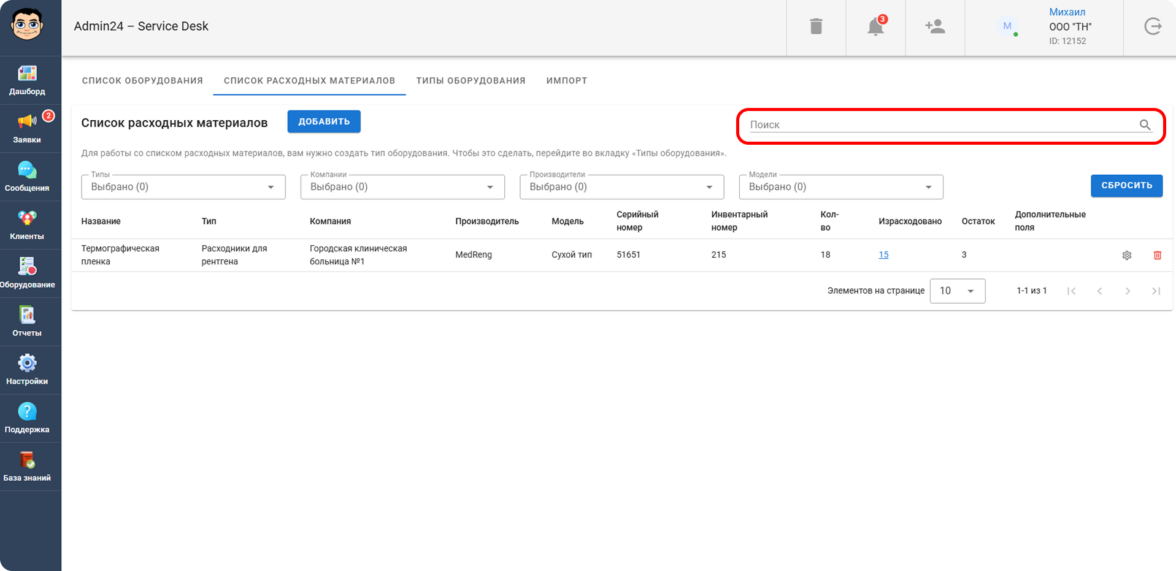Switch to the Импорт tab
1176x571 pixels.
[567, 81]
